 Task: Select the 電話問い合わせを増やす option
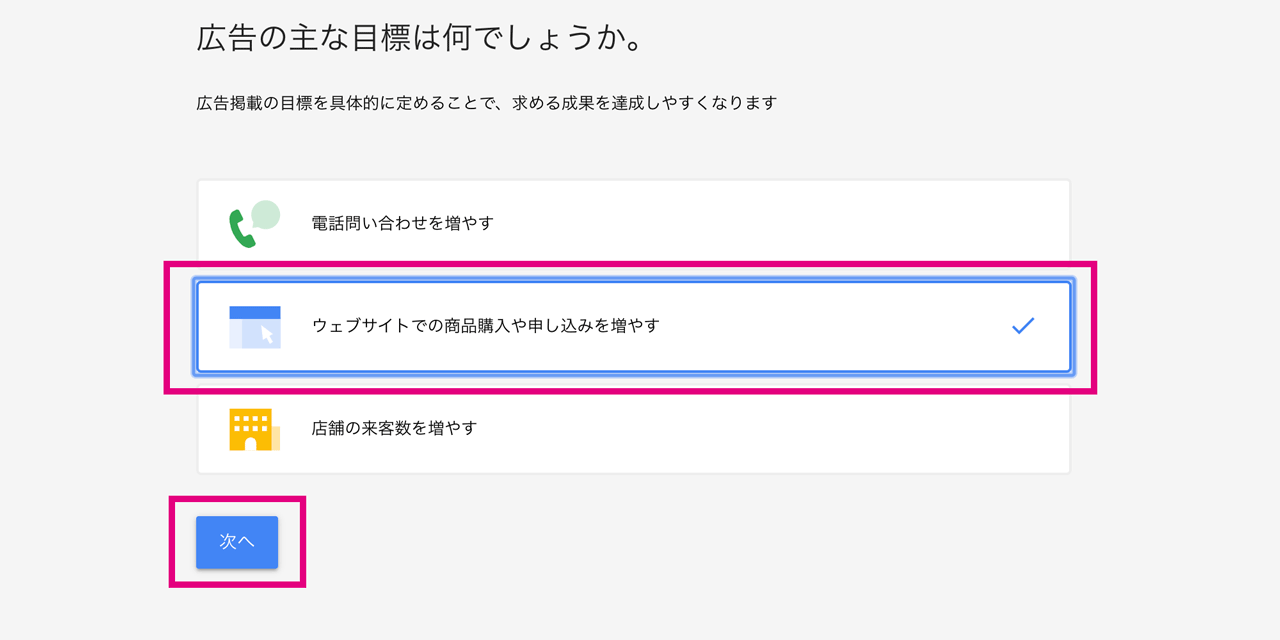tap(634, 223)
